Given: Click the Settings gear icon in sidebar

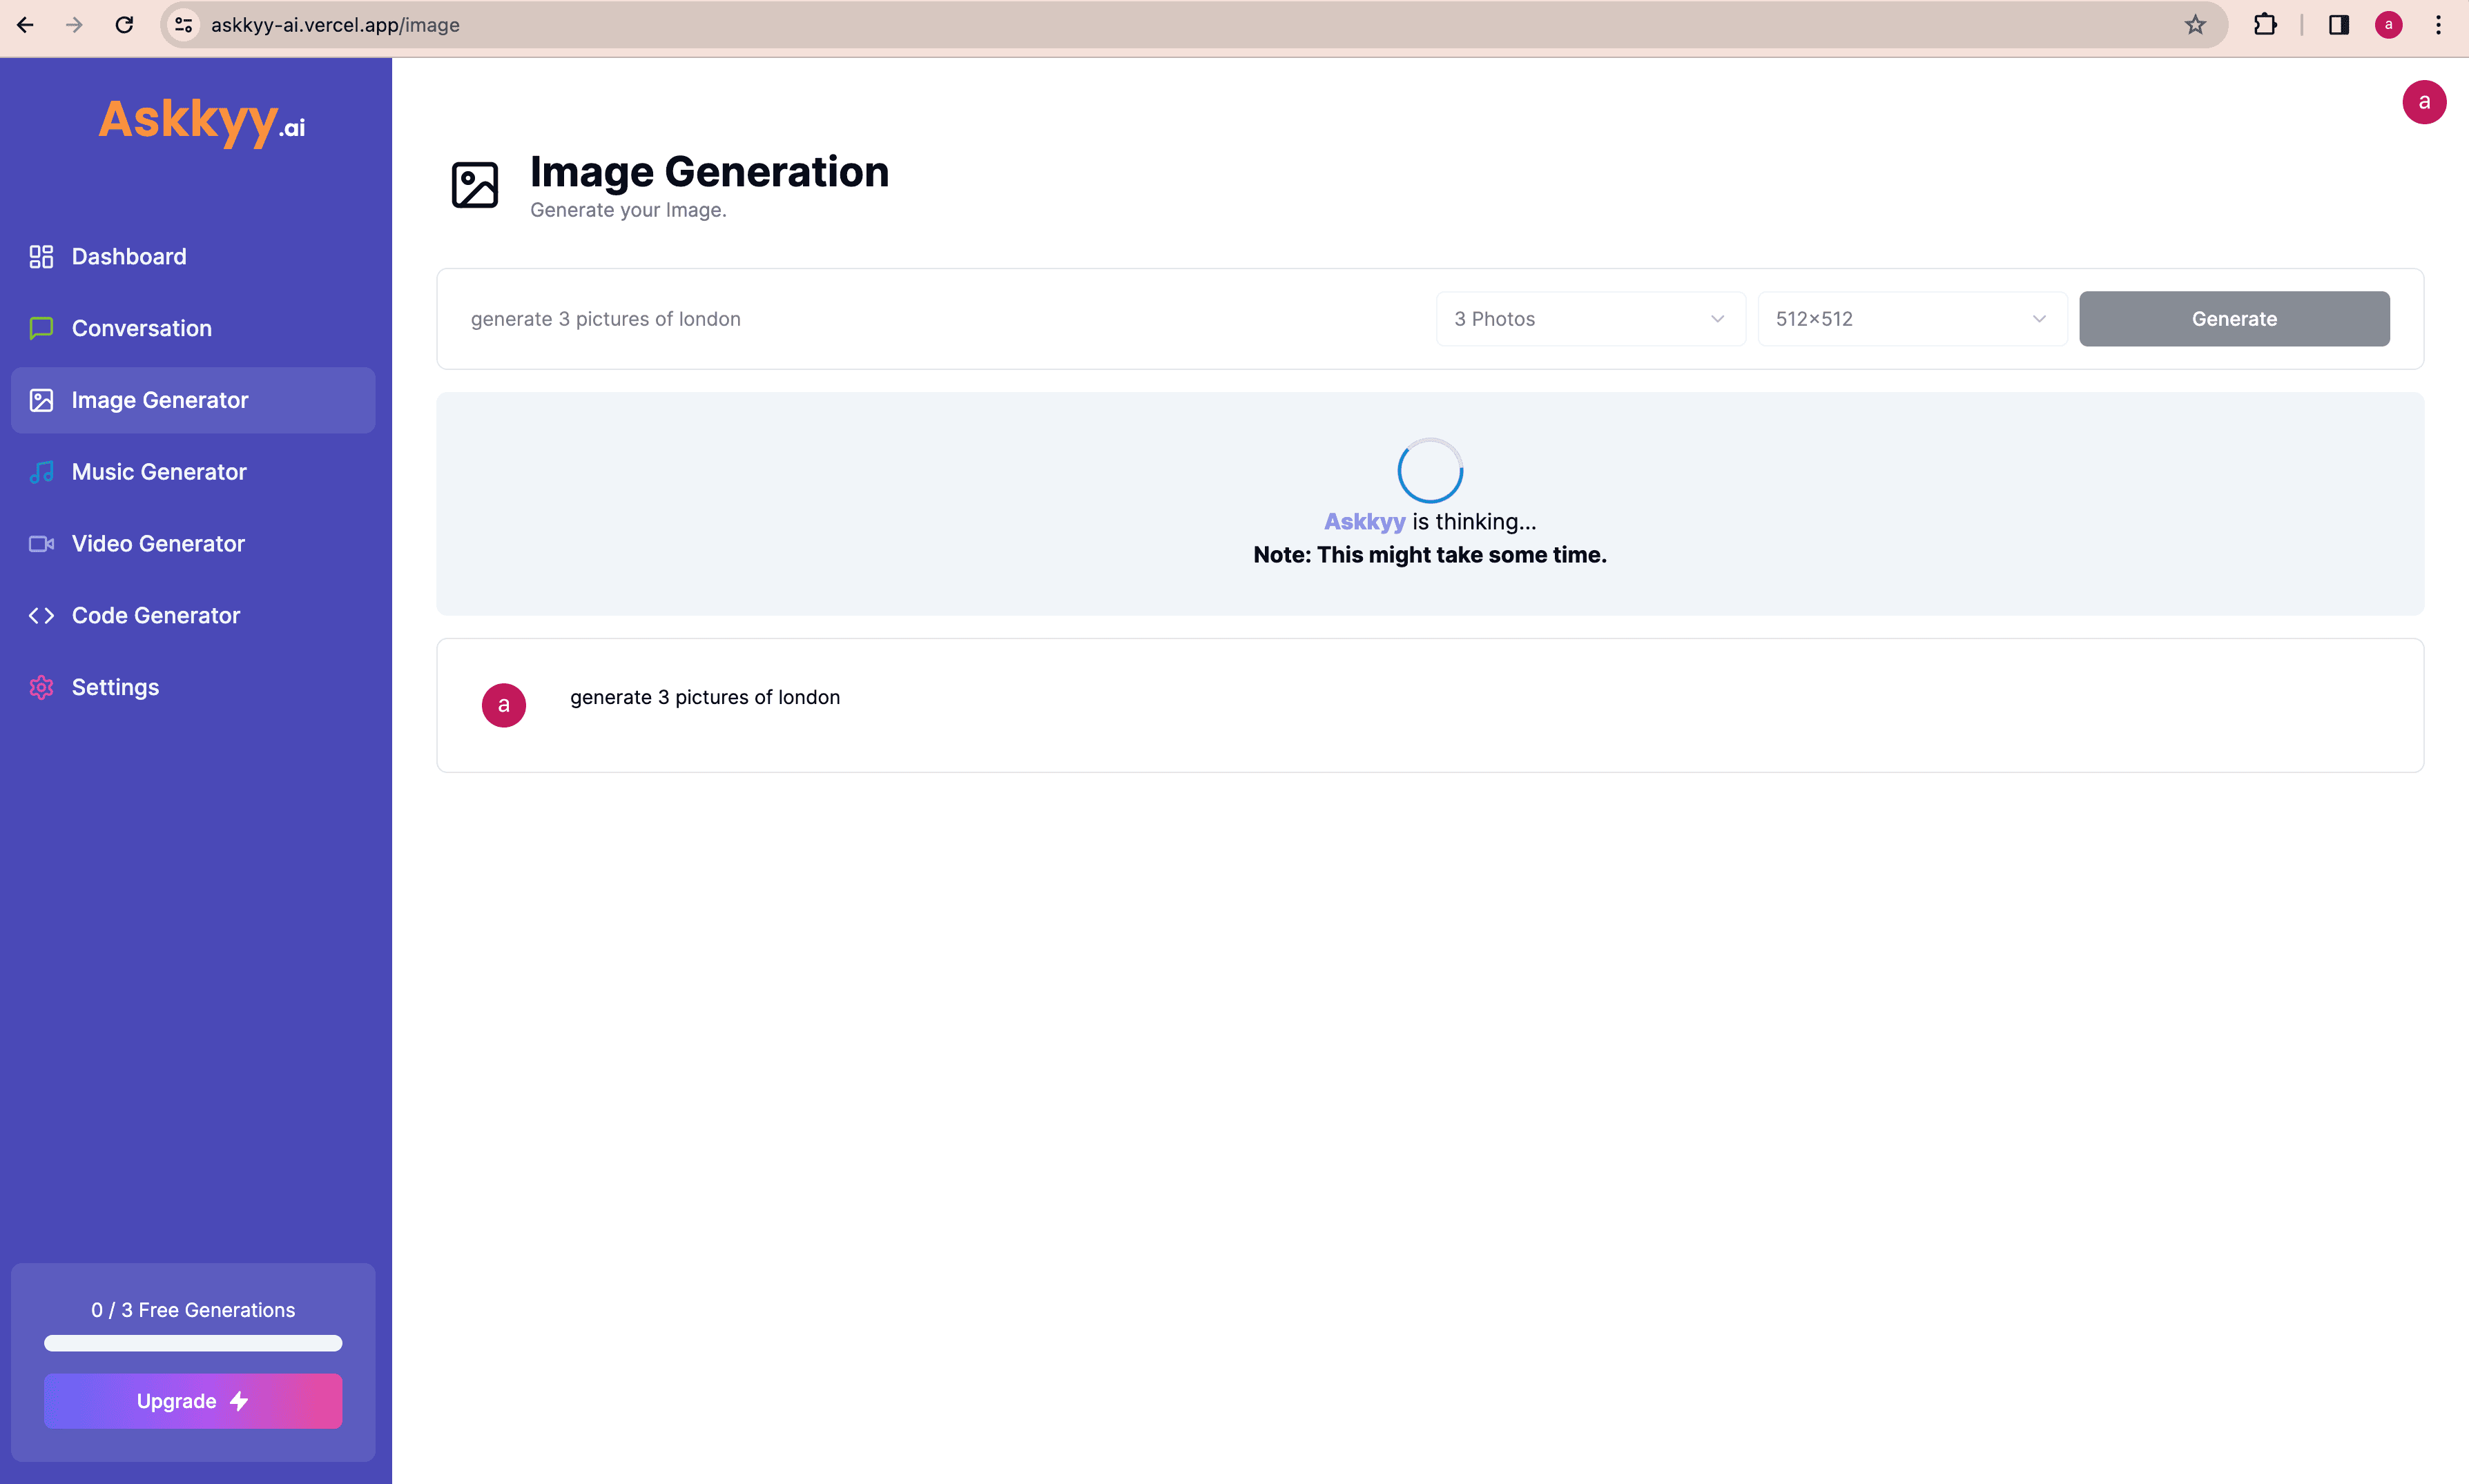Looking at the screenshot, I should [41, 688].
